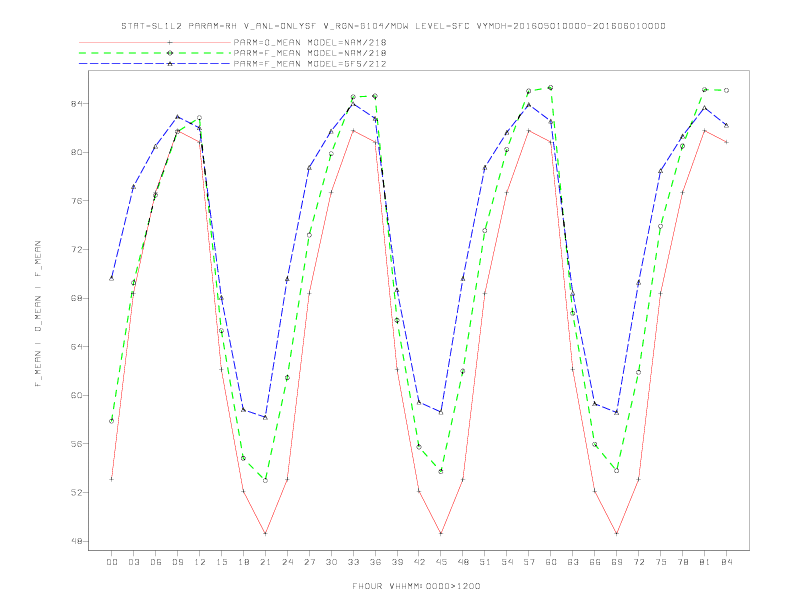
Task: Click y-axis tick label 80
Action: [x=77, y=152]
